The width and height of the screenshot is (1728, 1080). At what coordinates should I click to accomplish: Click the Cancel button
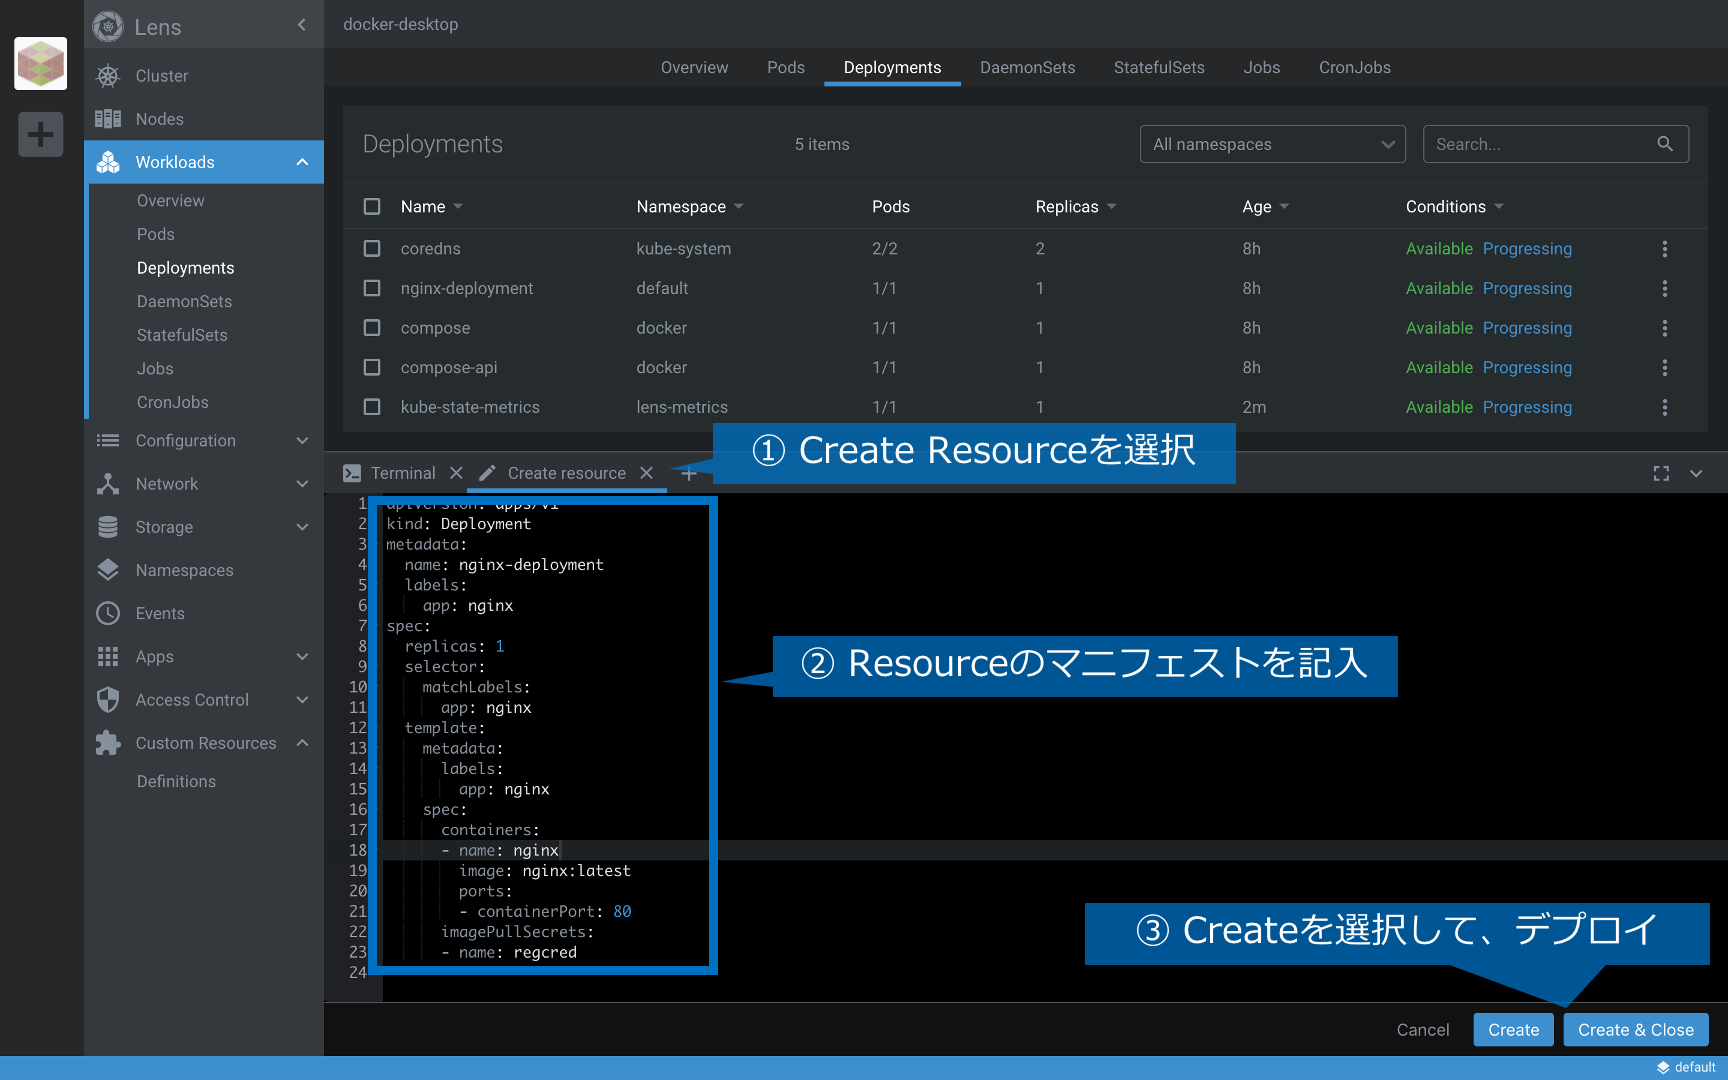[1422, 1030]
